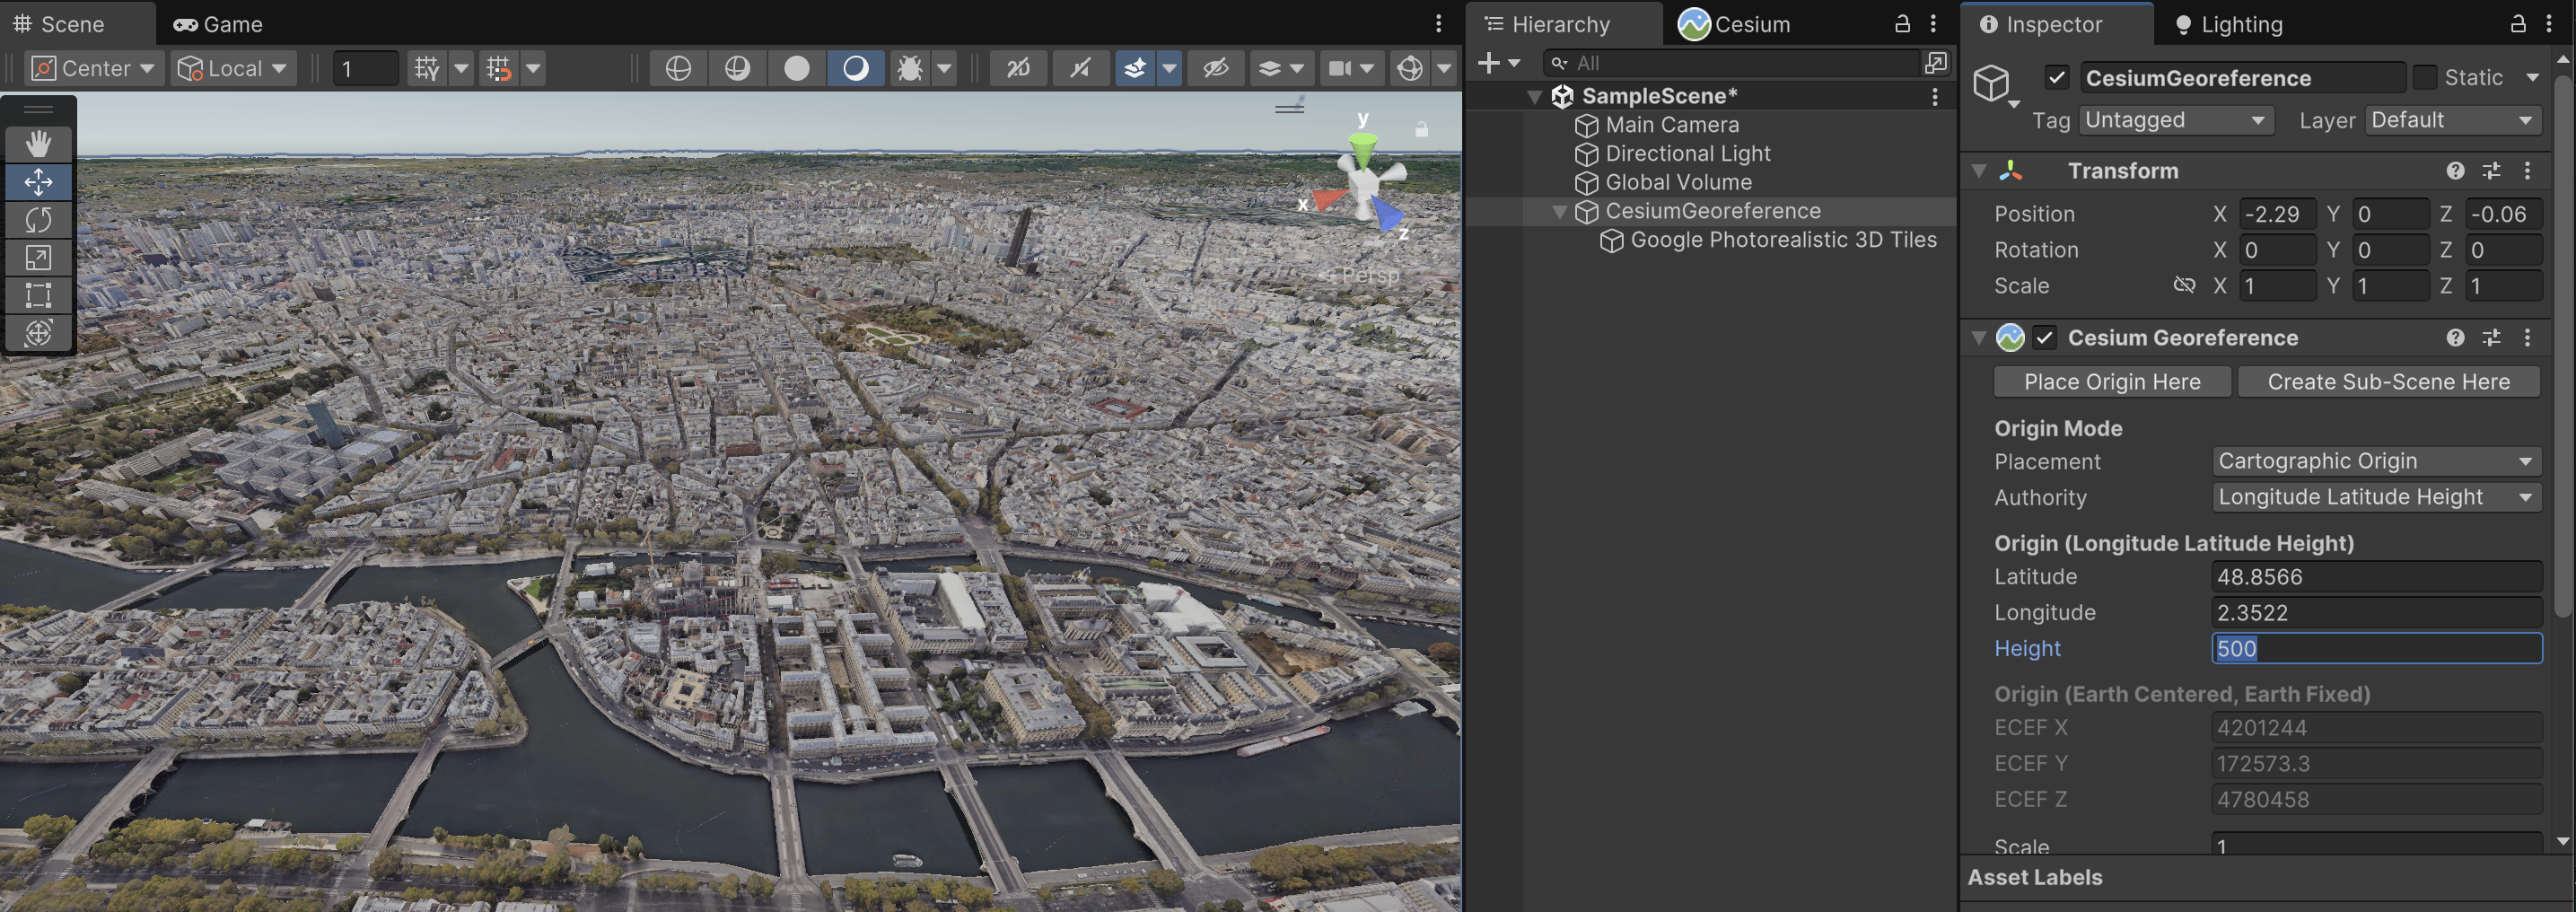Screen dimensions: 2576x912
Task: Click the Gizmos sphere icon
Action: (1410, 68)
